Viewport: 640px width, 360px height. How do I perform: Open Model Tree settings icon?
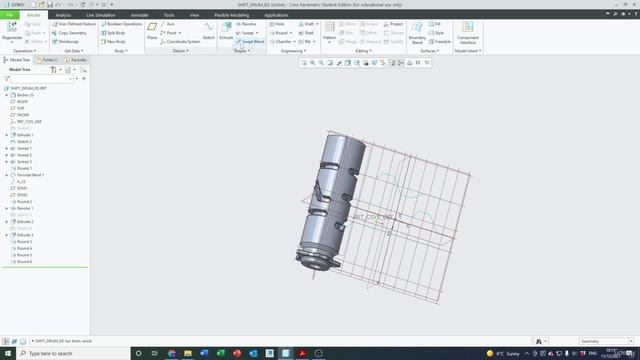coord(53,70)
